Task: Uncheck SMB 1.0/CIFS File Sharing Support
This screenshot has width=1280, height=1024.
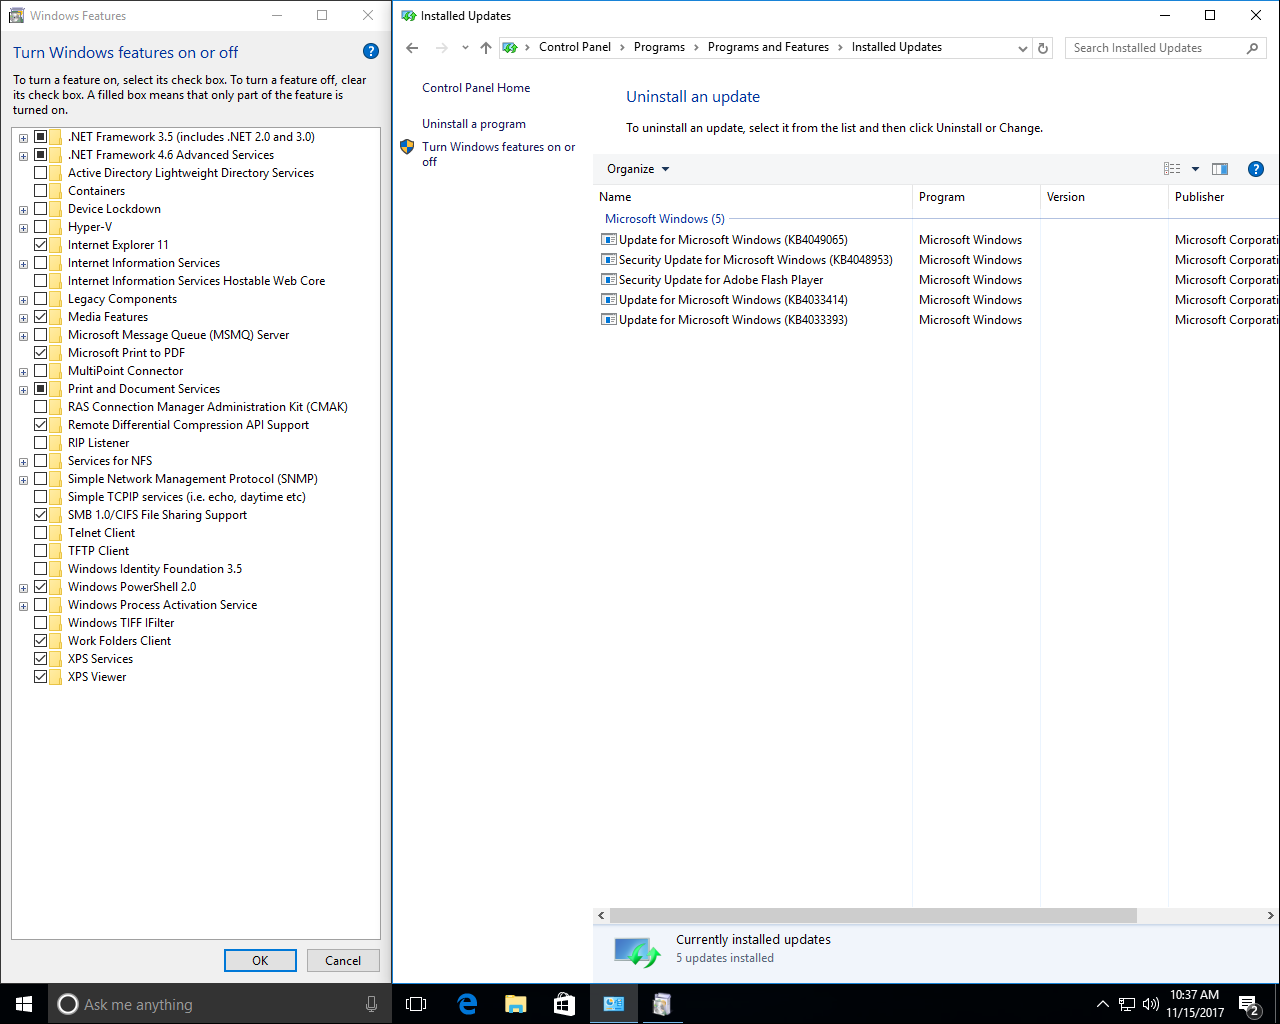Action: 41,515
